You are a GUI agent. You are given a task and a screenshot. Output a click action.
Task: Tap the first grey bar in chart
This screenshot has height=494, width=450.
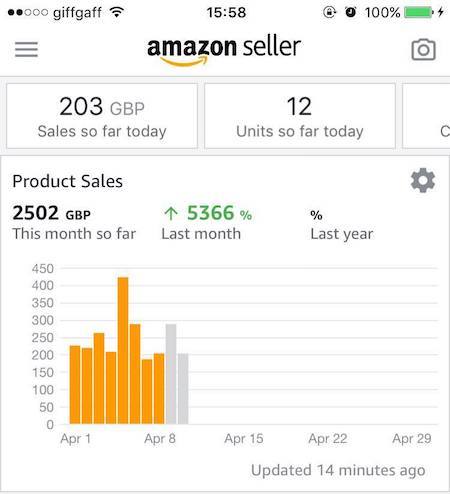(171, 374)
